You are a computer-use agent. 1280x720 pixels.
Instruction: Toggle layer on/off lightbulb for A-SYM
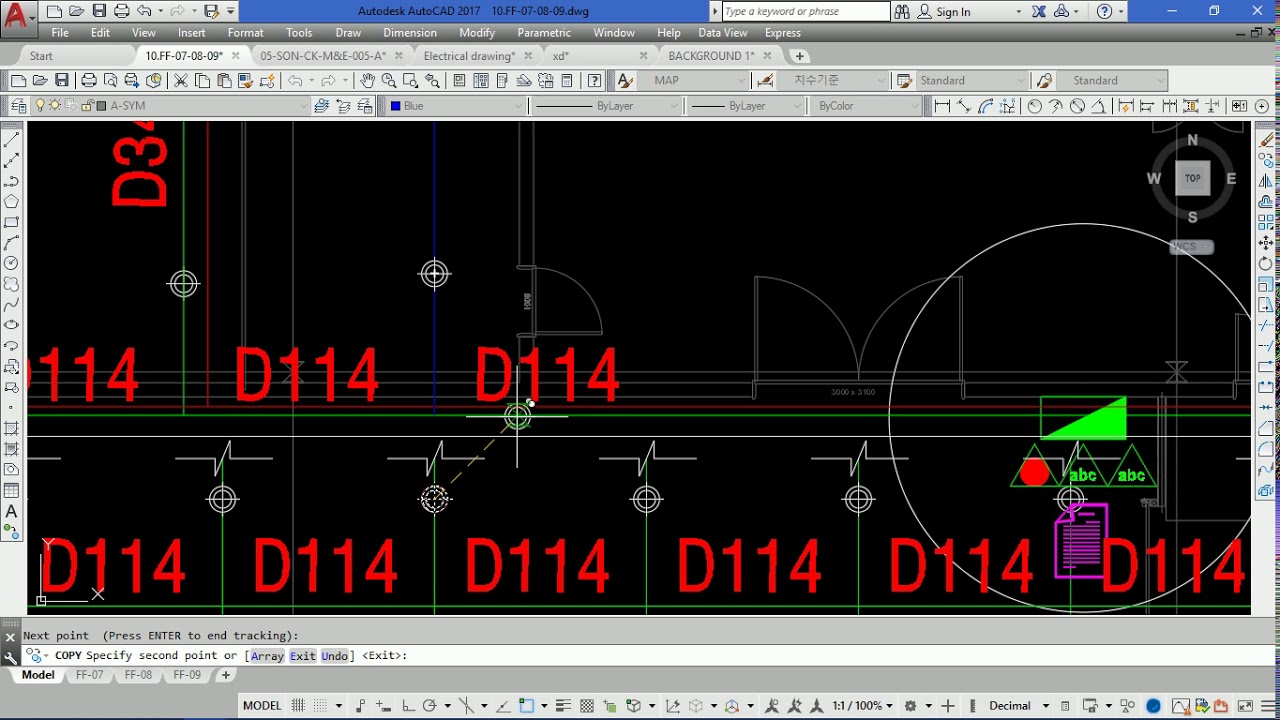point(40,105)
